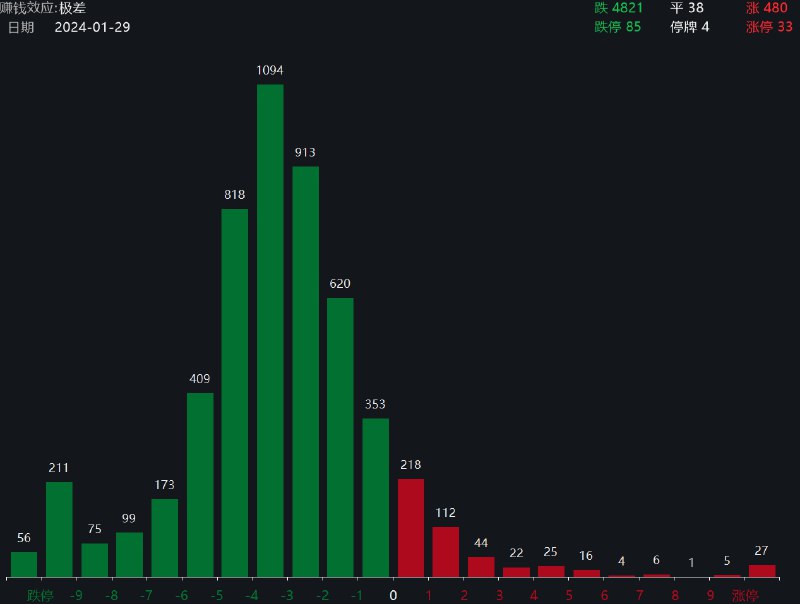The image size is (800, 604).
Task: Click the -5 axis label
Action: click(216, 593)
